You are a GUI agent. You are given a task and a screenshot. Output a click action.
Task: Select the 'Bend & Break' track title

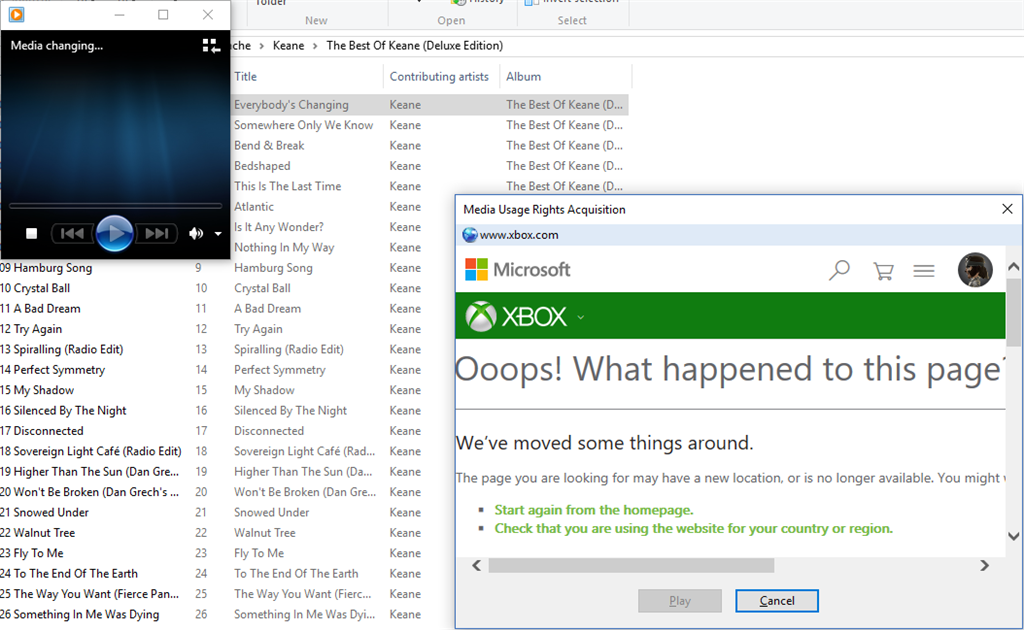[269, 145]
